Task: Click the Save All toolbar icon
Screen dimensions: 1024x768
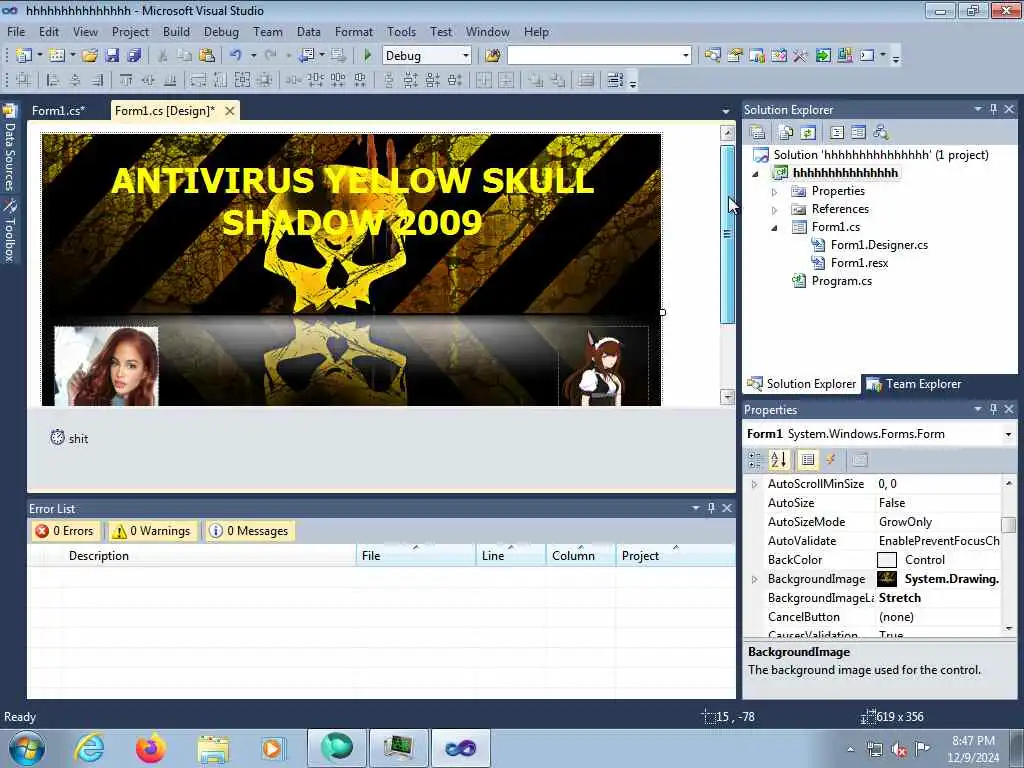Action: tap(134, 56)
